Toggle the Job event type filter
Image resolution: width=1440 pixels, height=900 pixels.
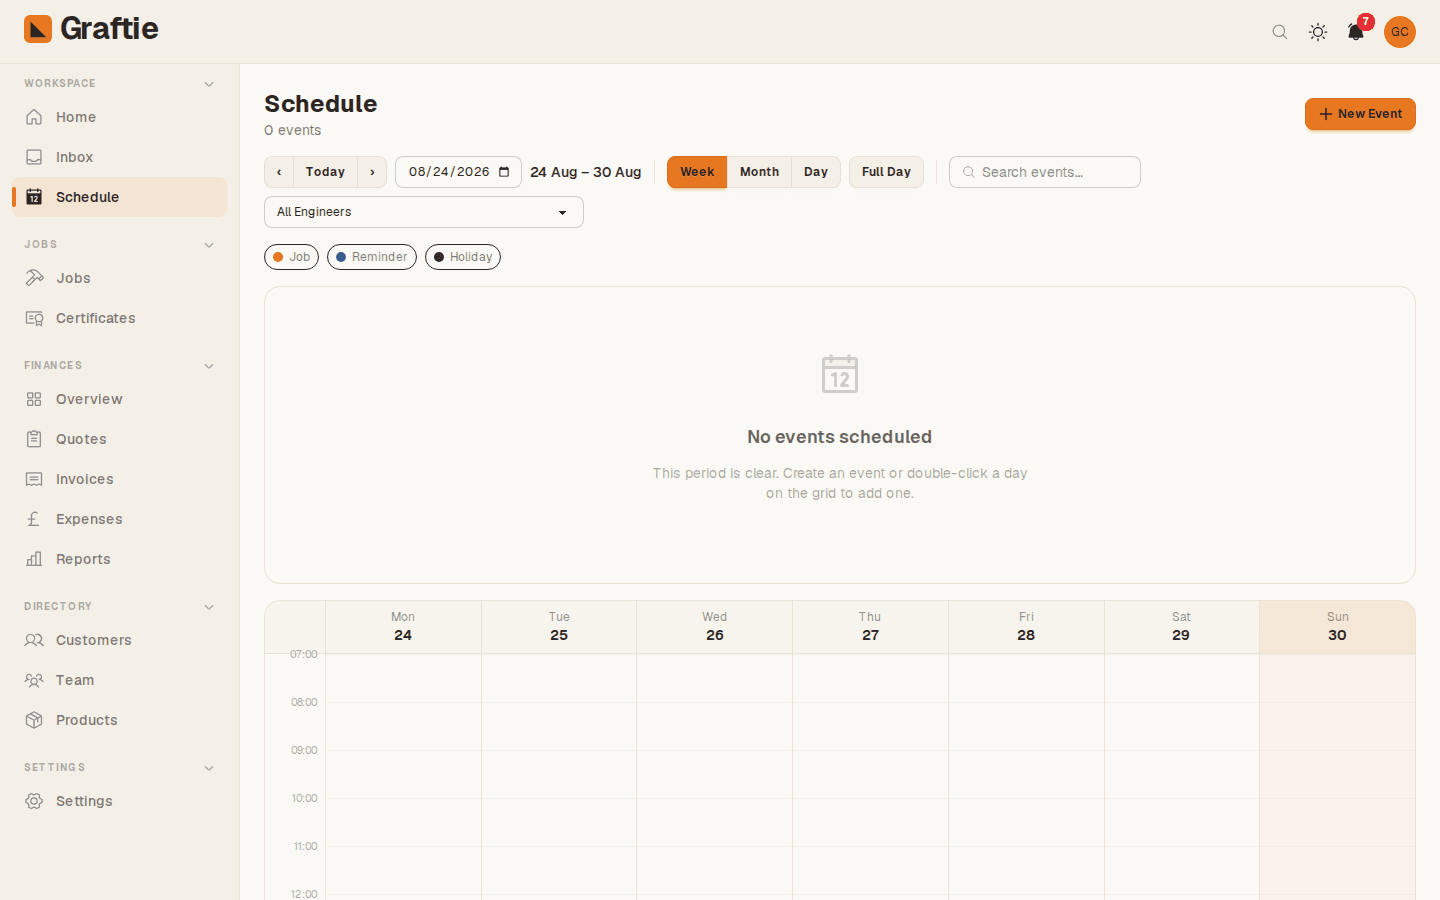coord(291,257)
